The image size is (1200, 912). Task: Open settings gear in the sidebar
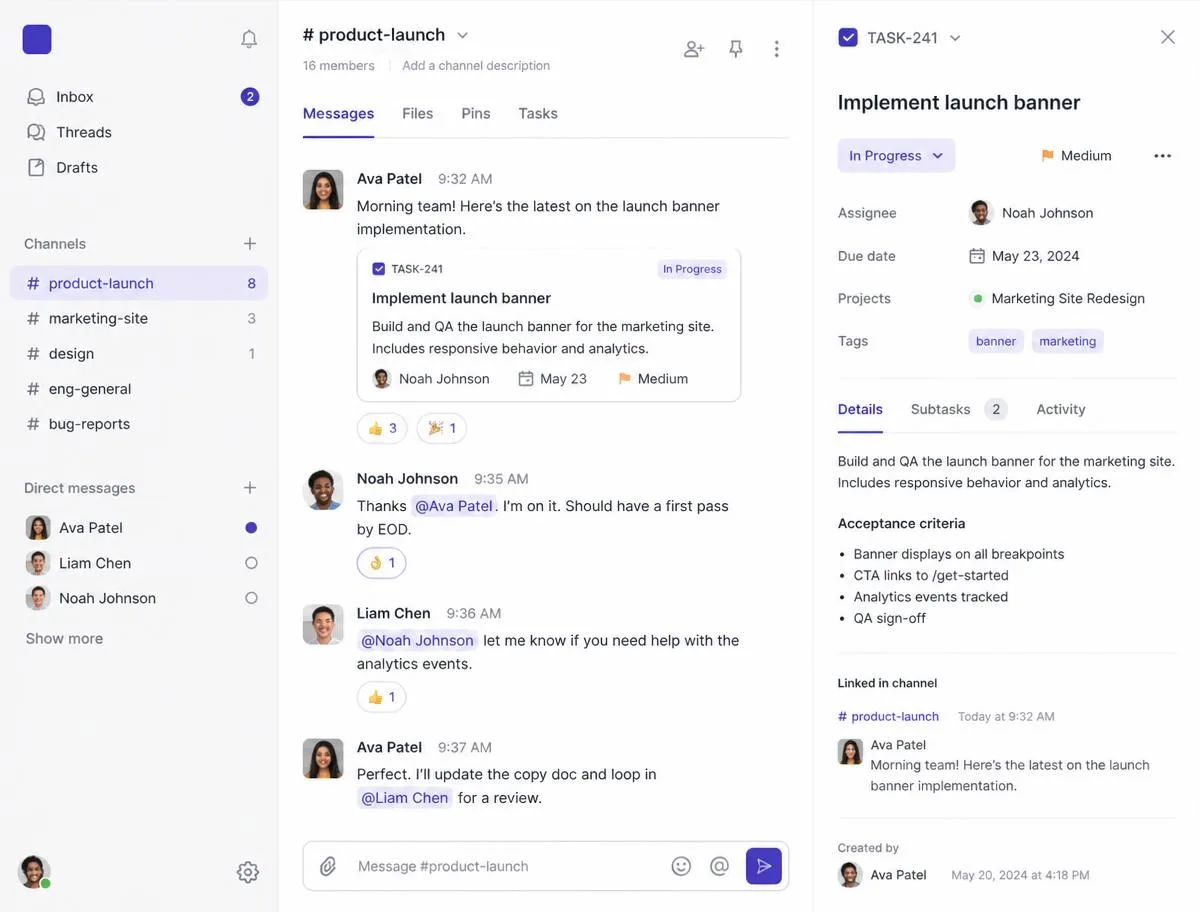tap(248, 872)
